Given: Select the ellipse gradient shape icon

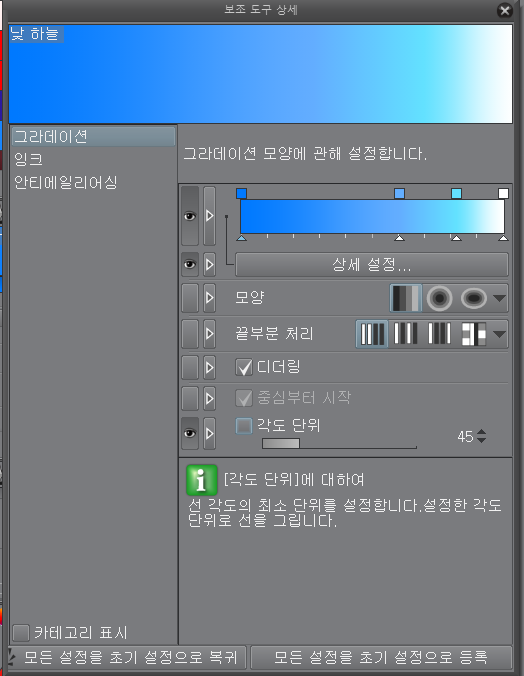Looking at the screenshot, I should tap(474, 298).
